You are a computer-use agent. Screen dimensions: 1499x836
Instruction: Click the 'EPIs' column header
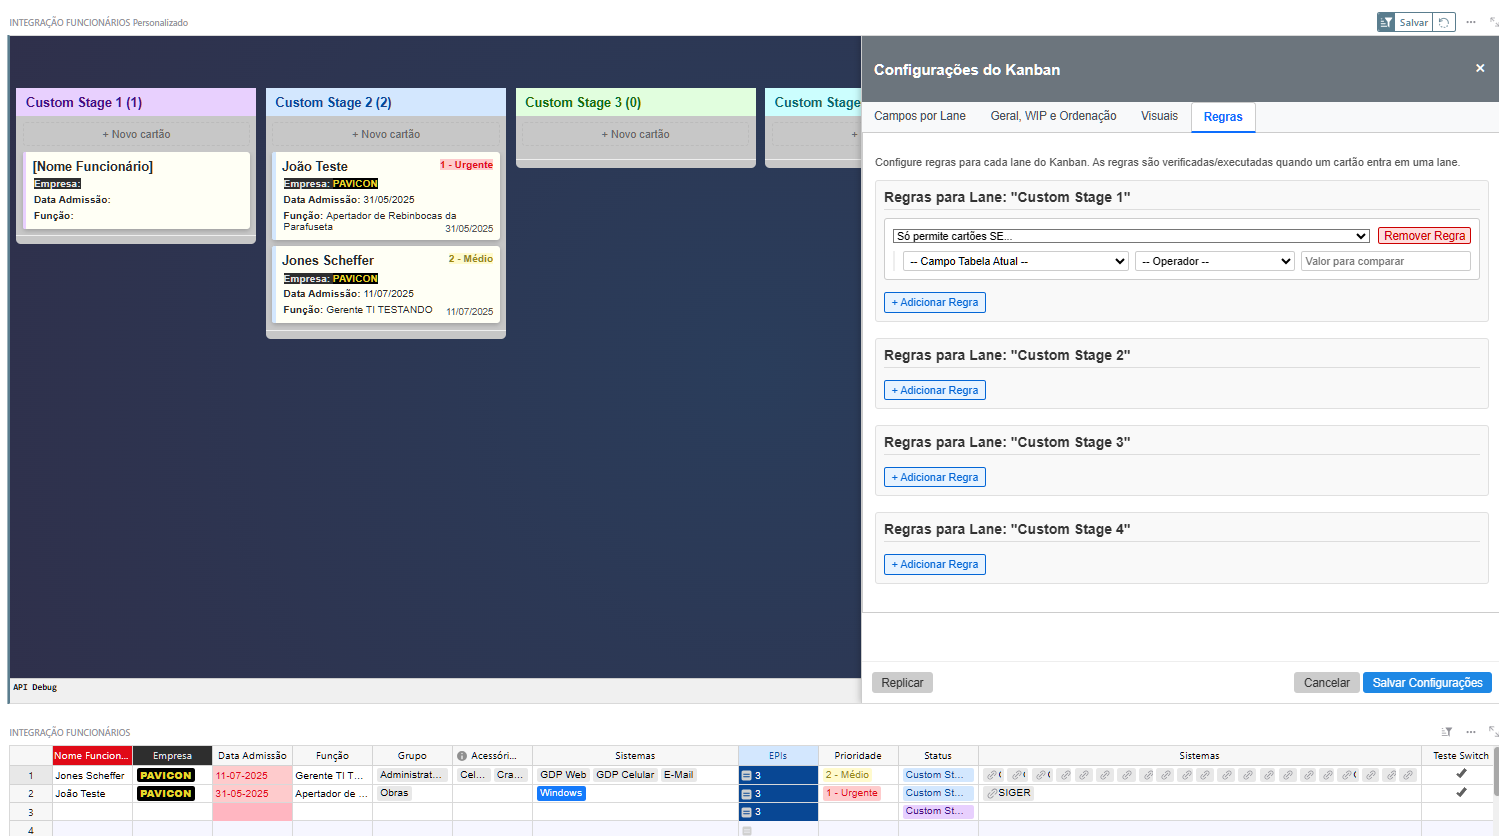[778, 756]
